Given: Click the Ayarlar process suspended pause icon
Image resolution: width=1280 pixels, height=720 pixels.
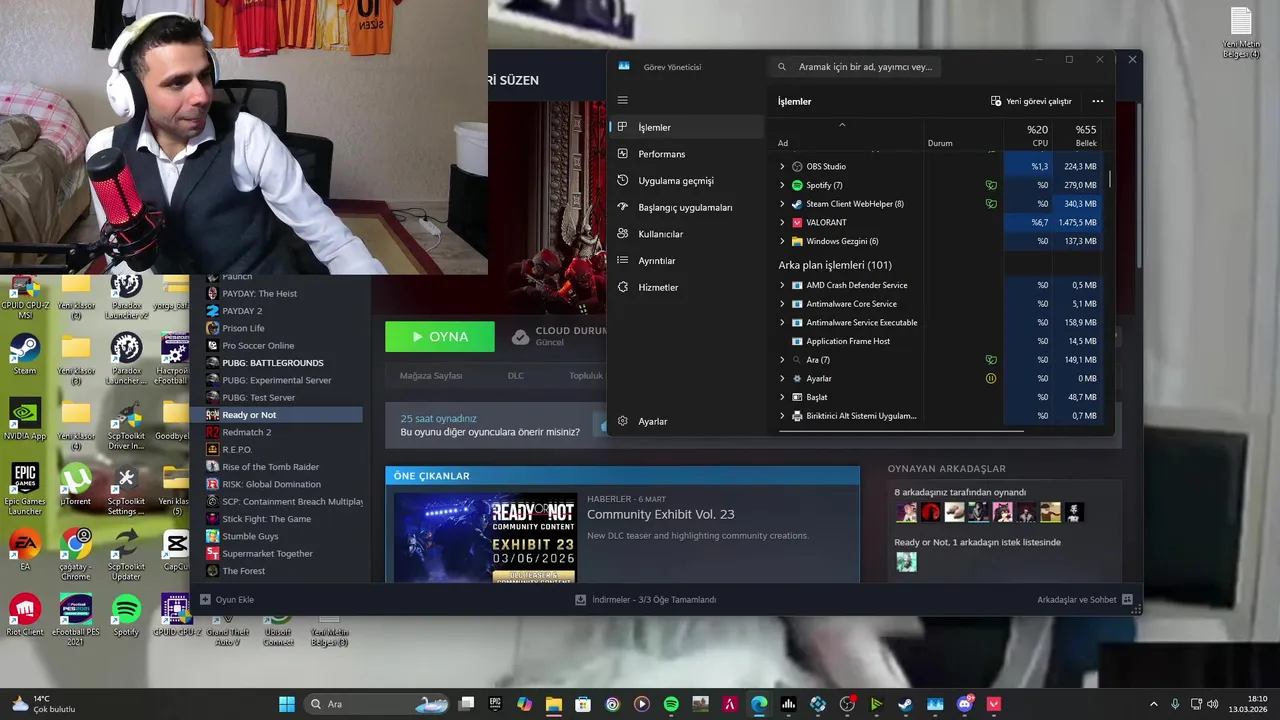Looking at the screenshot, I should (991, 378).
